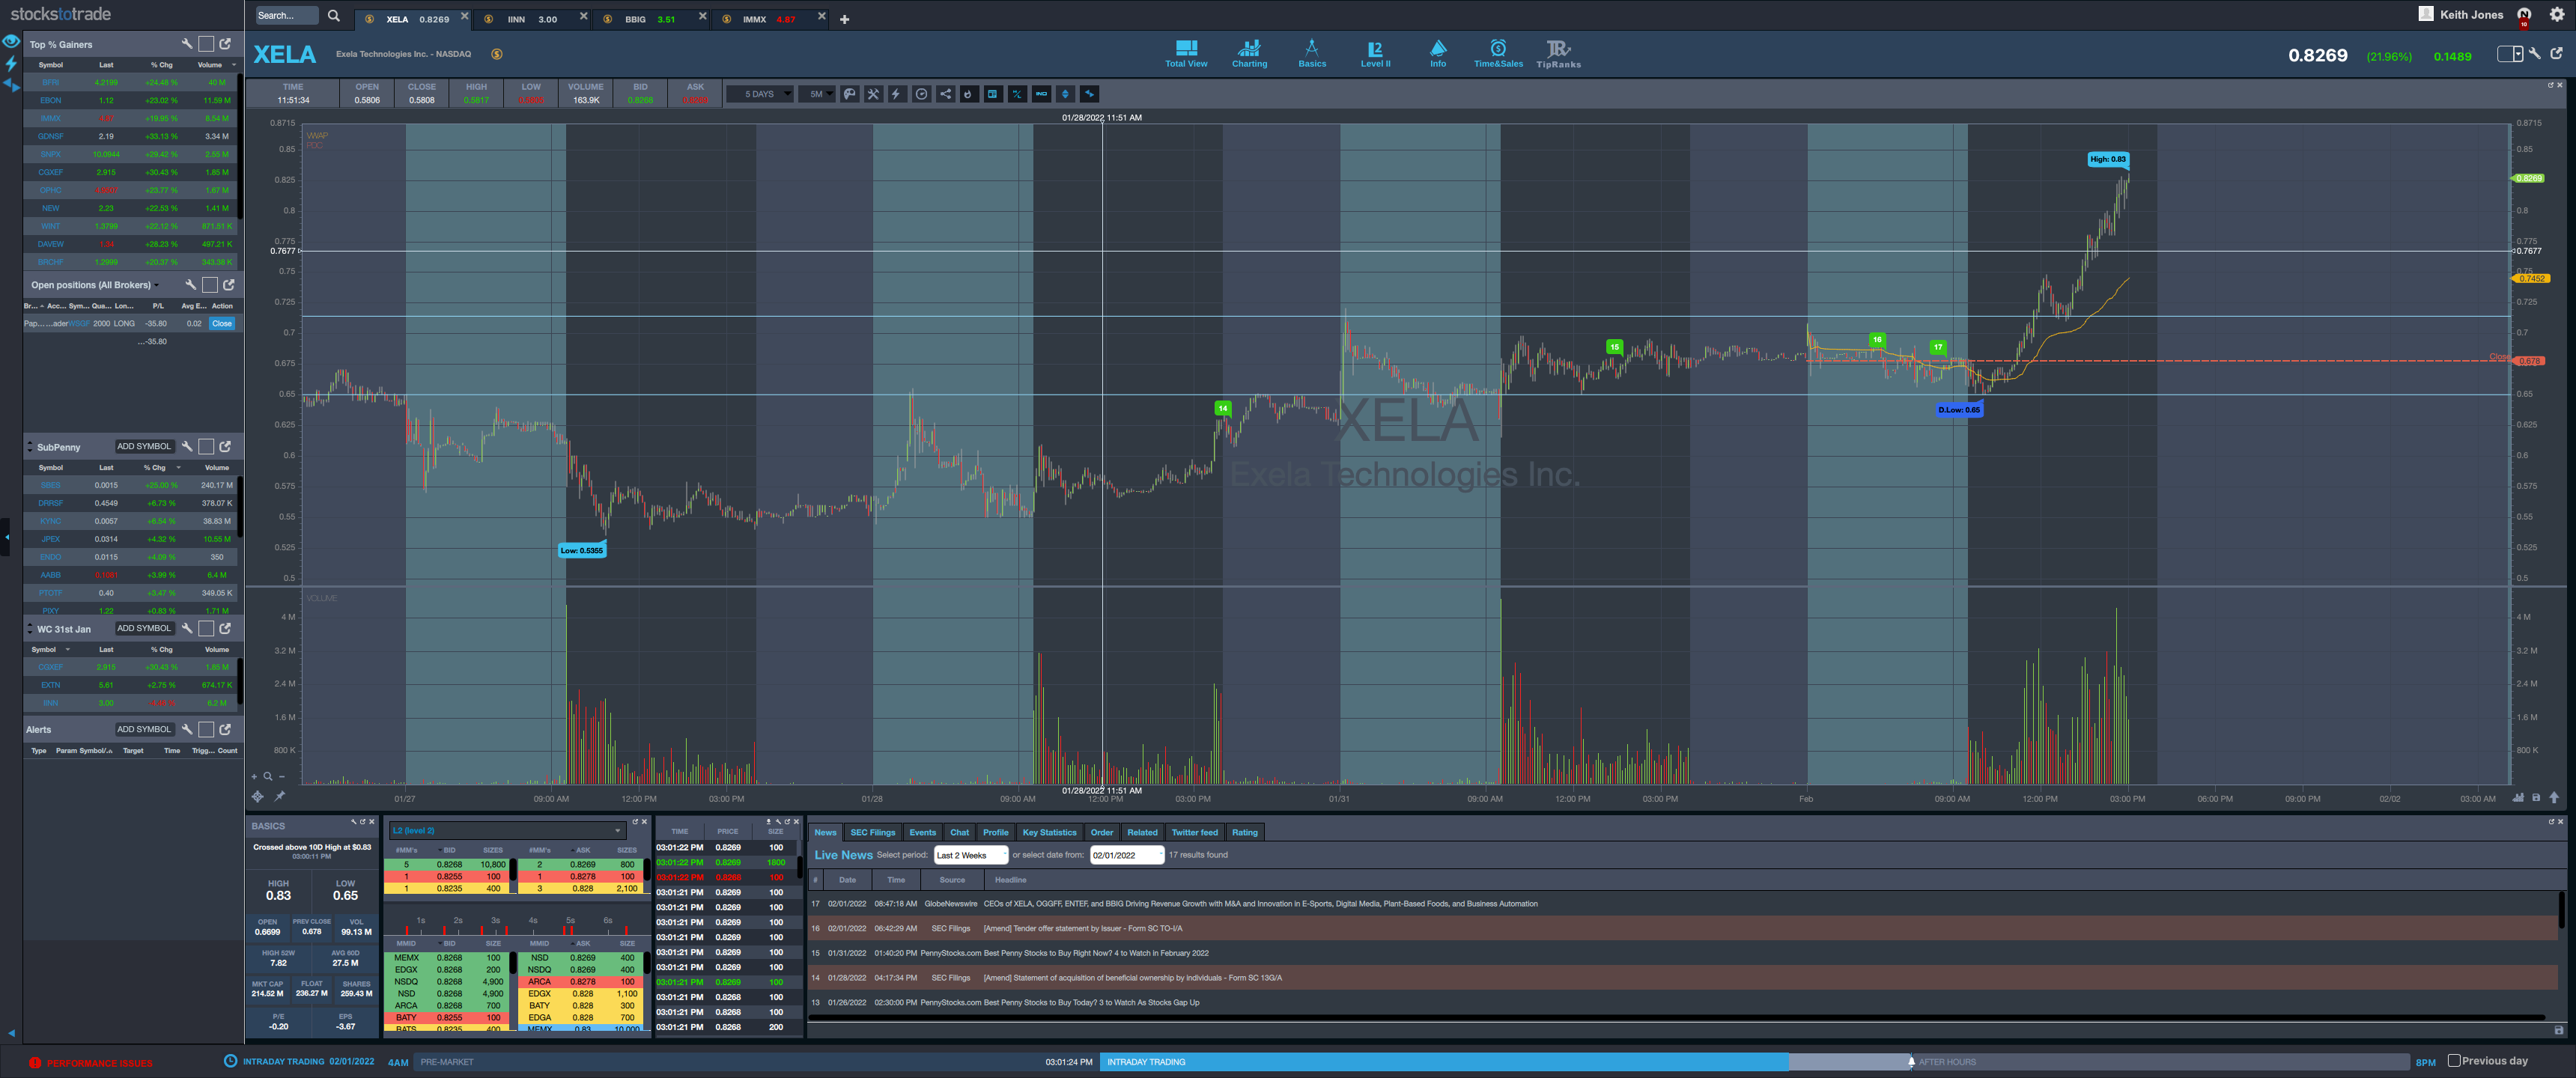
Task: Expand the 5 DAYS range dropdown
Action: (760, 94)
